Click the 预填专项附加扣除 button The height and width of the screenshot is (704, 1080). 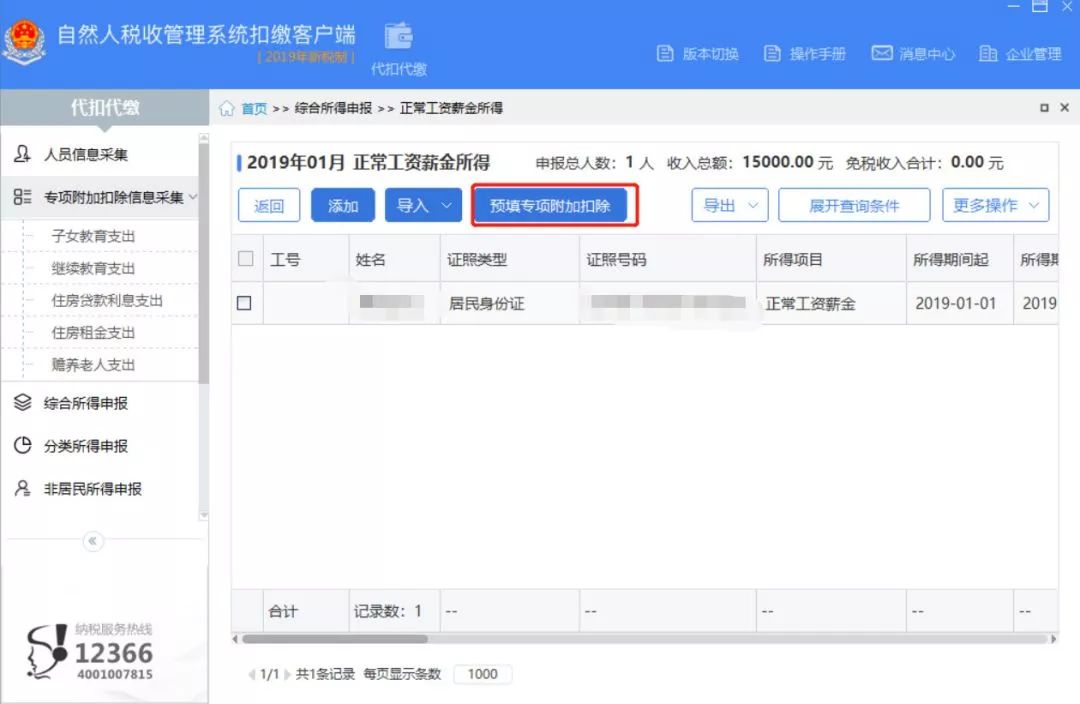(553, 204)
